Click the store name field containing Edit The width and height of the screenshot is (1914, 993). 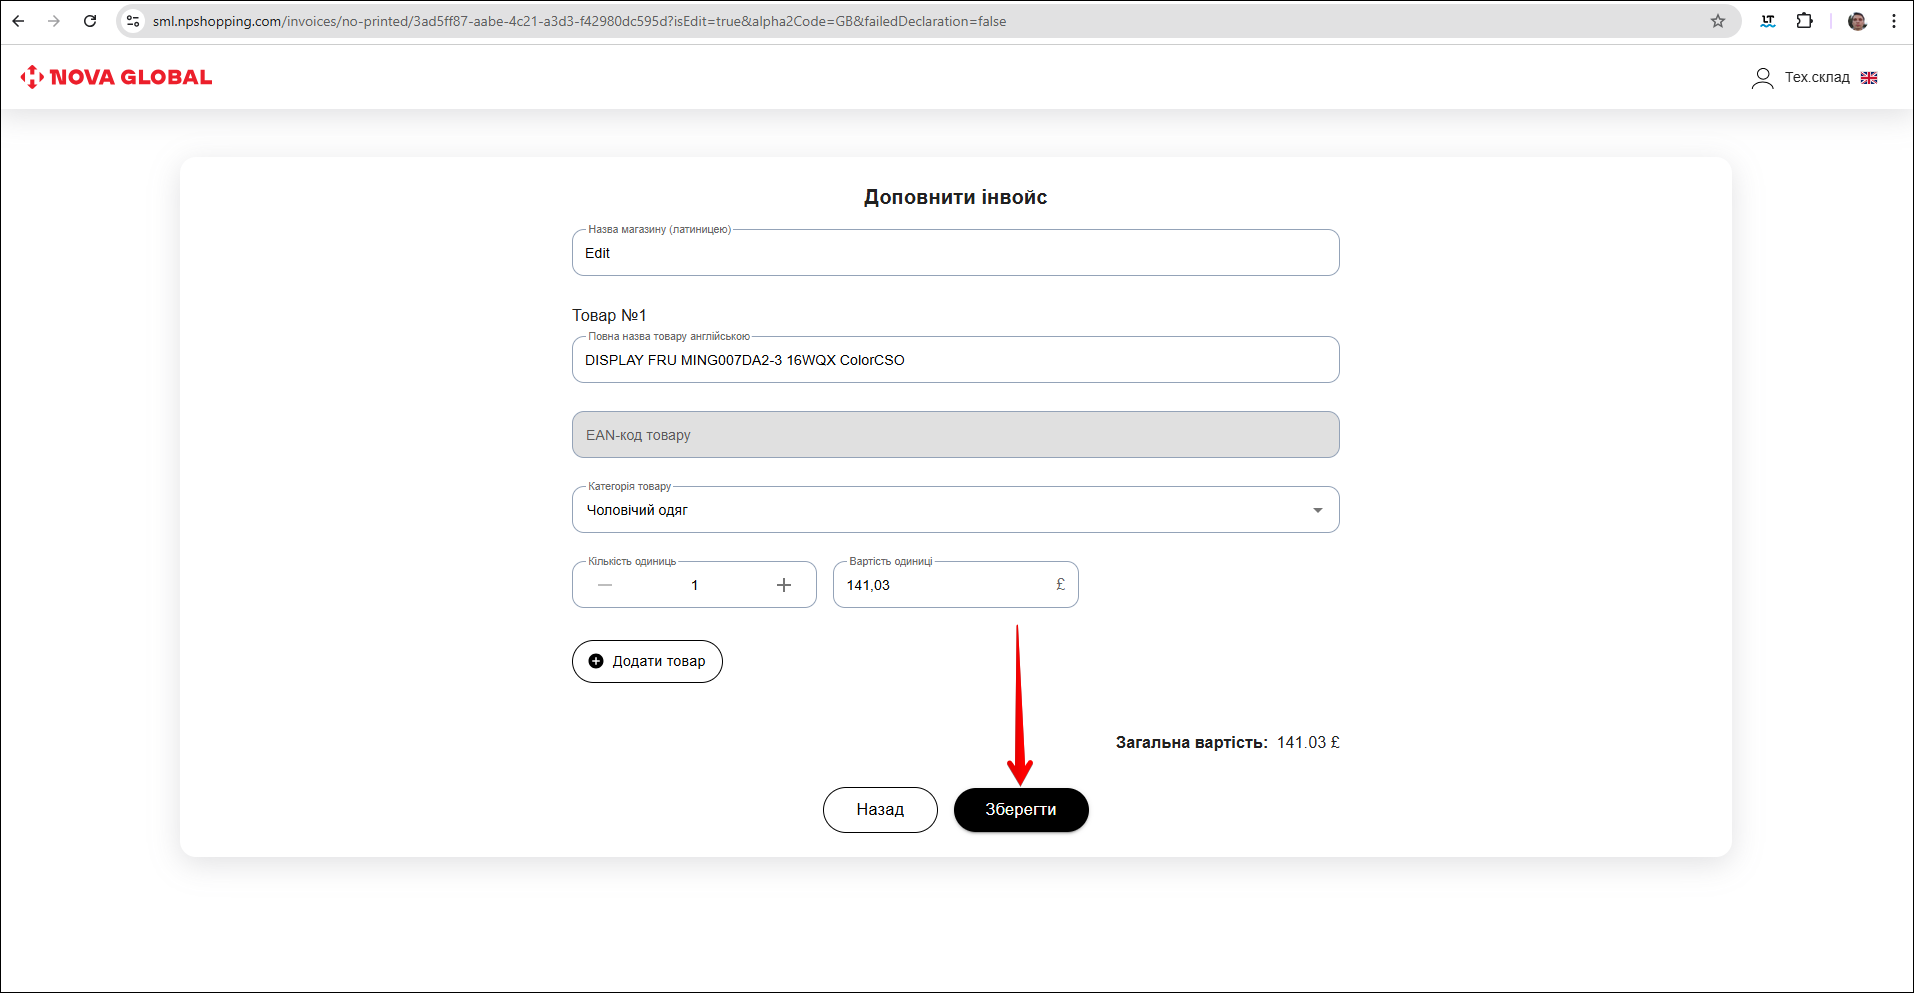click(955, 253)
